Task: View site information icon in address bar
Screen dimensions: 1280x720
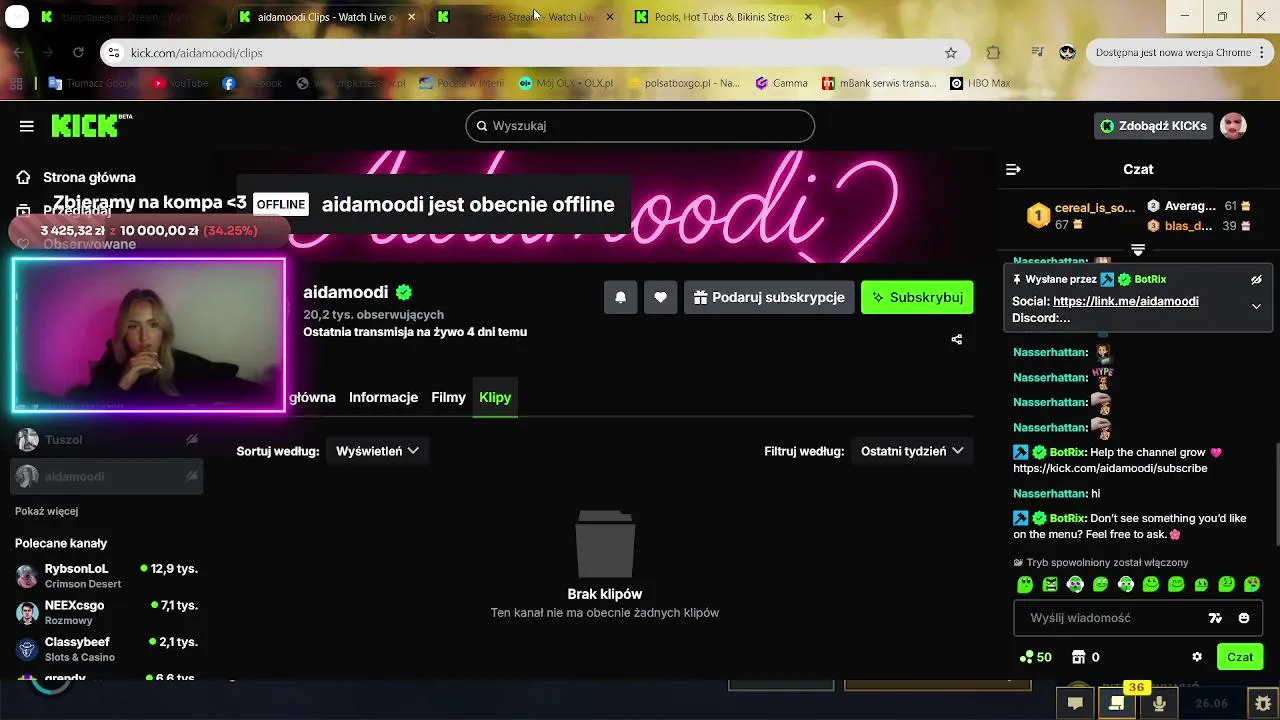Action: click(114, 53)
